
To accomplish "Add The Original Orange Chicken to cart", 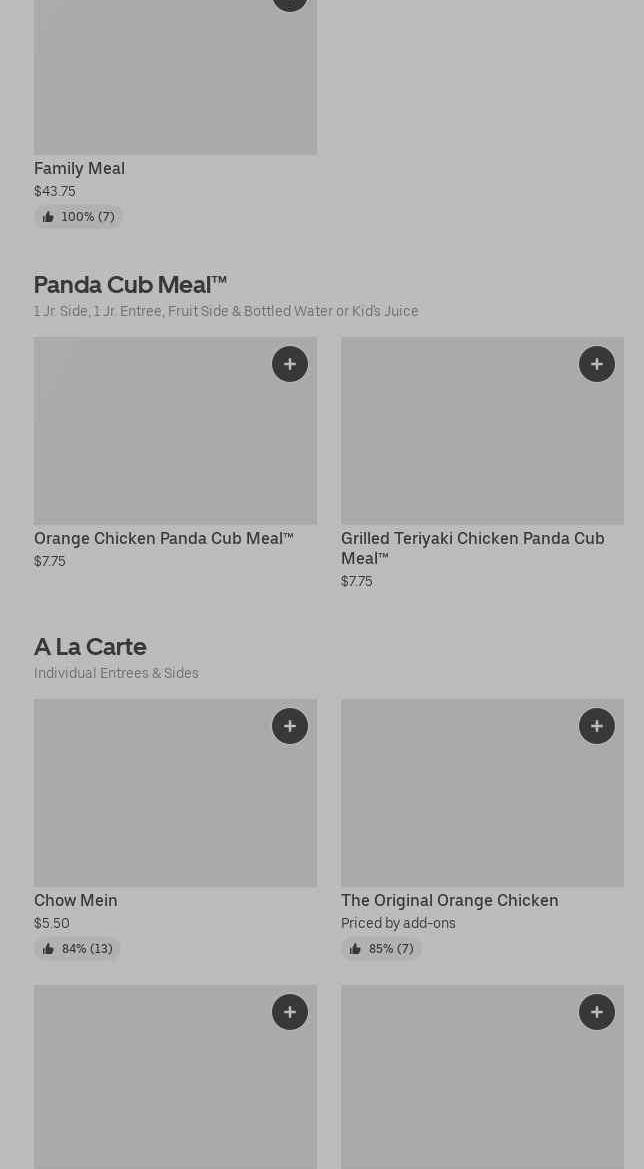I will click(x=597, y=726).
